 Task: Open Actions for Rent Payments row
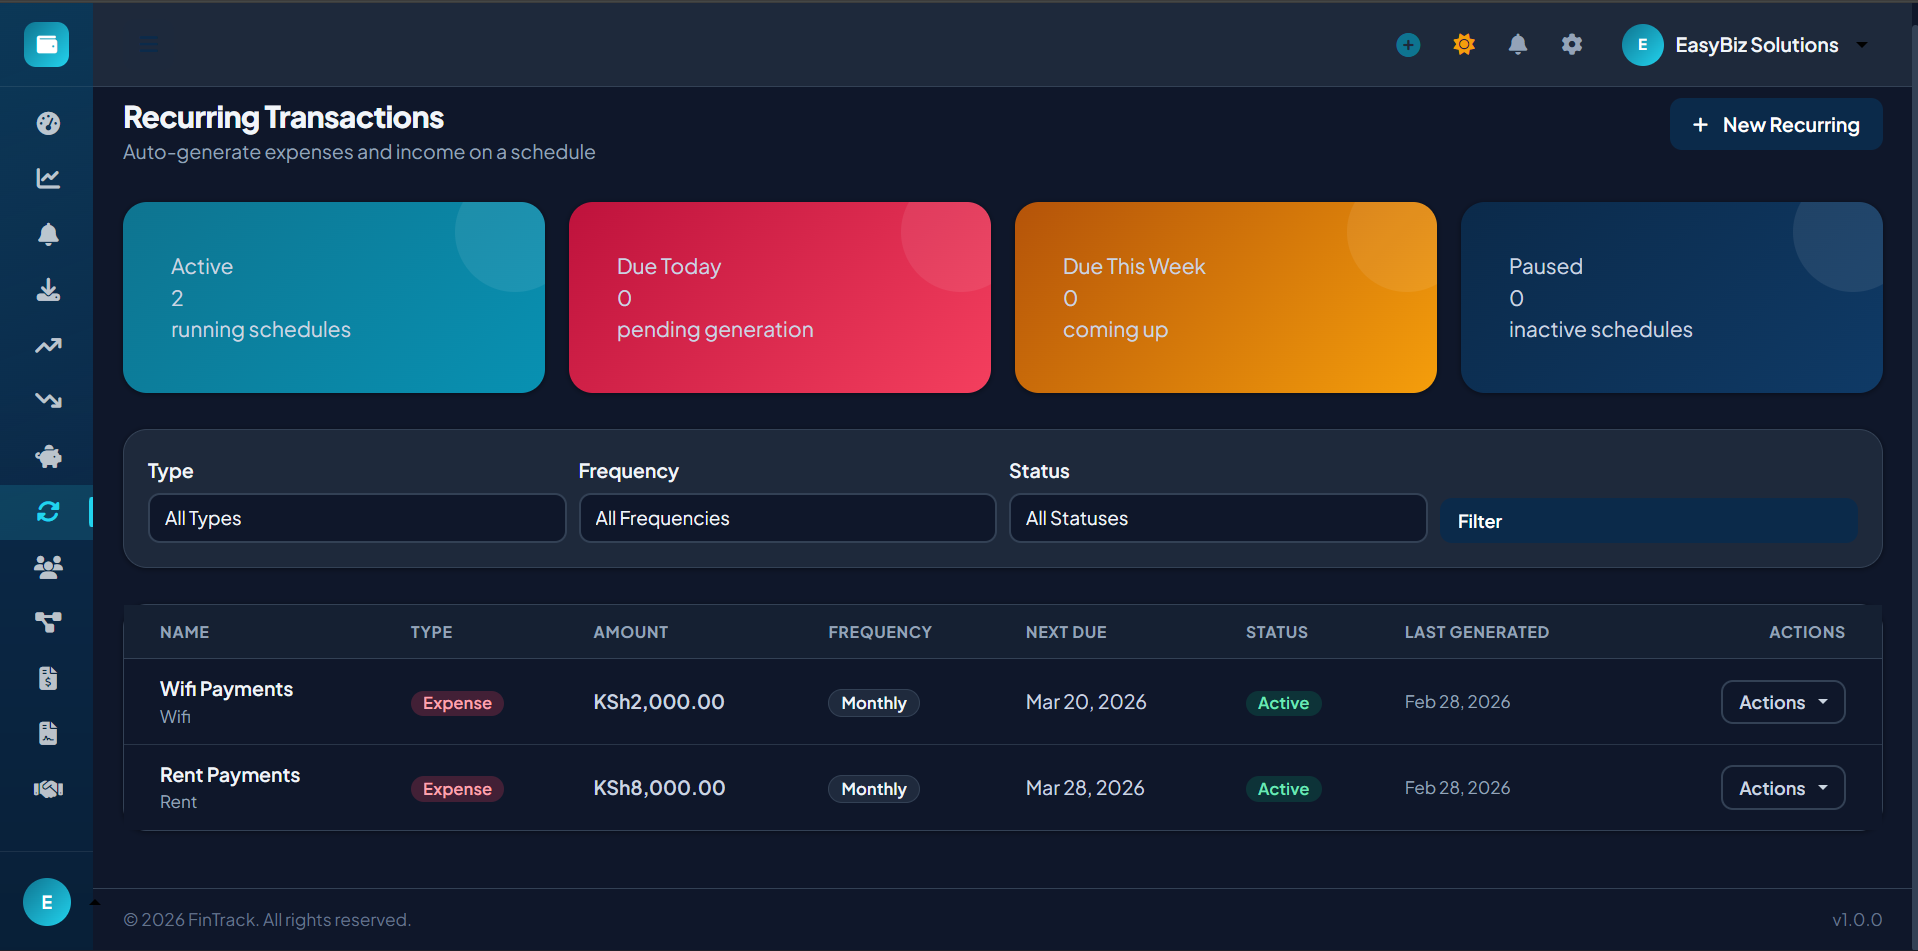pos(1782,787)
